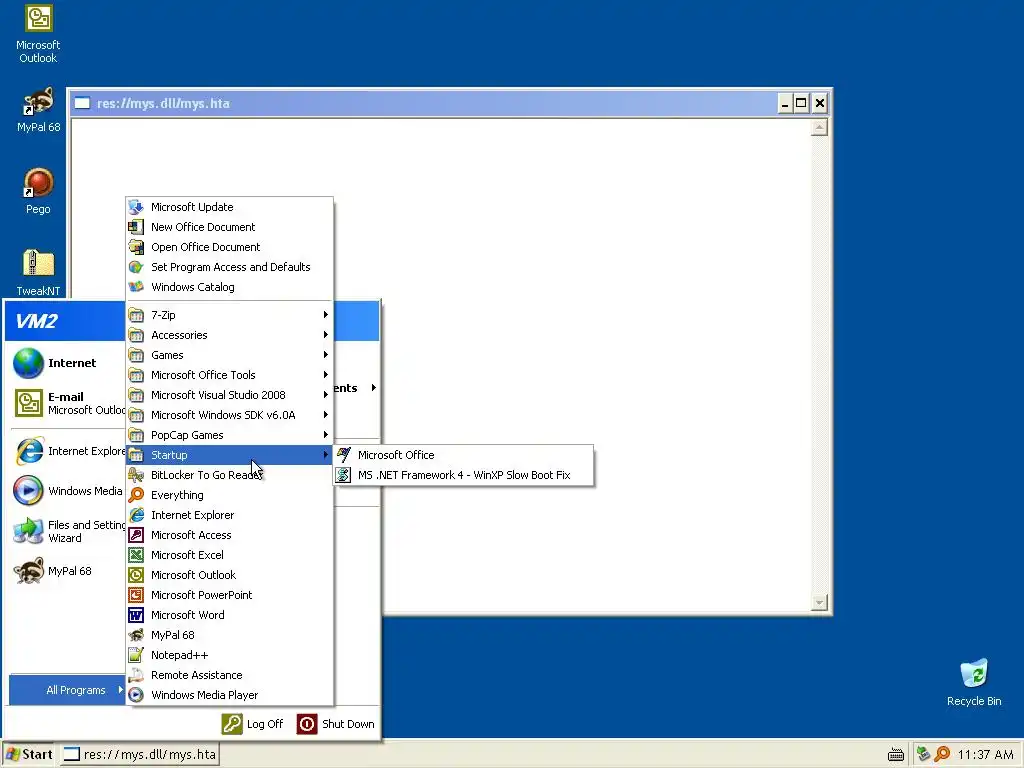The image size is (1024, 768).
Task: Launch Windows Media Player from programs list
Action: tap(229, 695)
